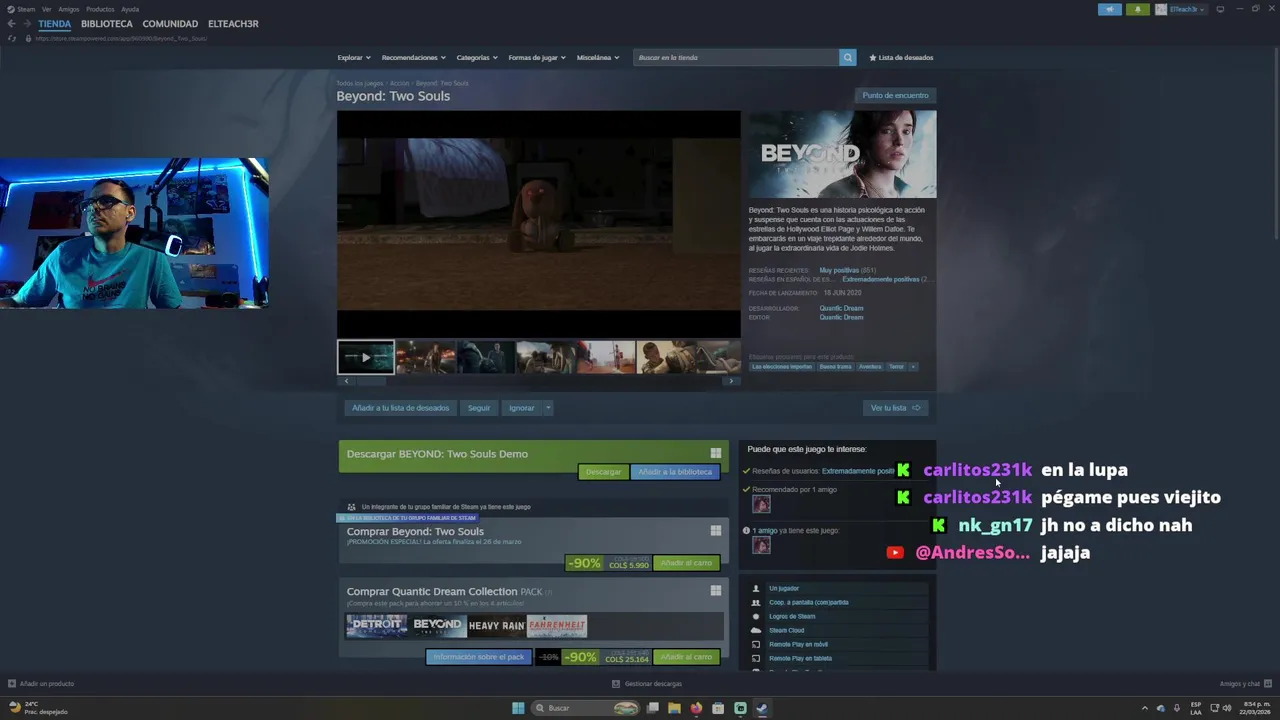
Task: Click Añadir a tu lista de deseados
Action: point(401,408)
